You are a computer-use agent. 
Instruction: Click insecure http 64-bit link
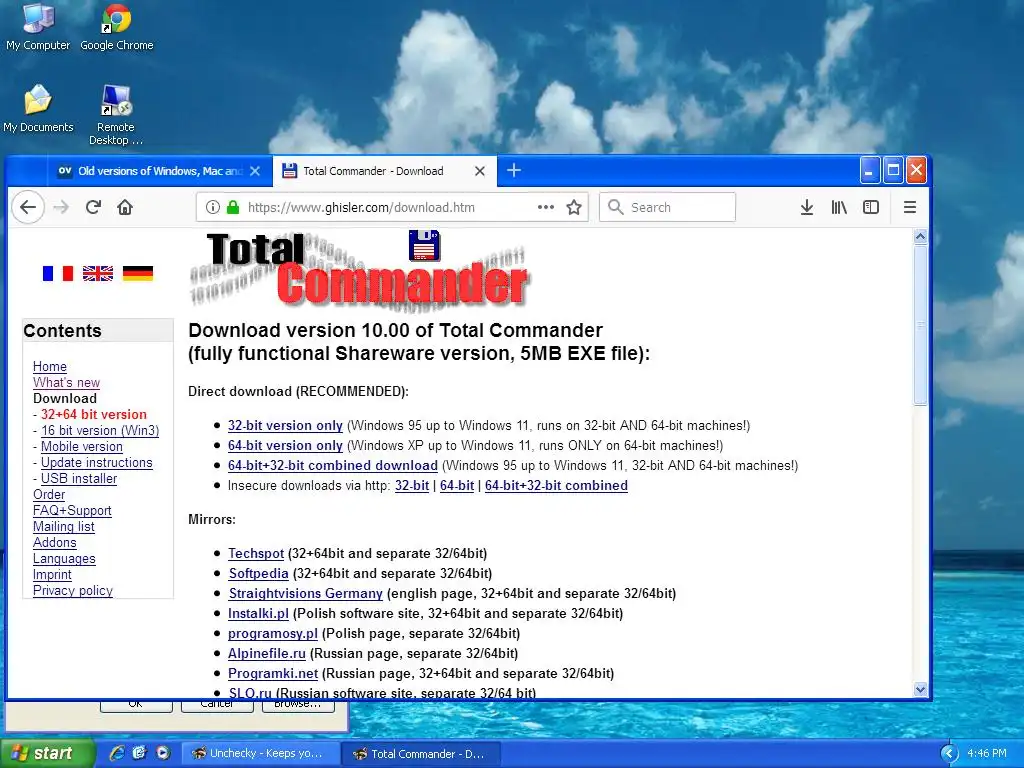457,486
